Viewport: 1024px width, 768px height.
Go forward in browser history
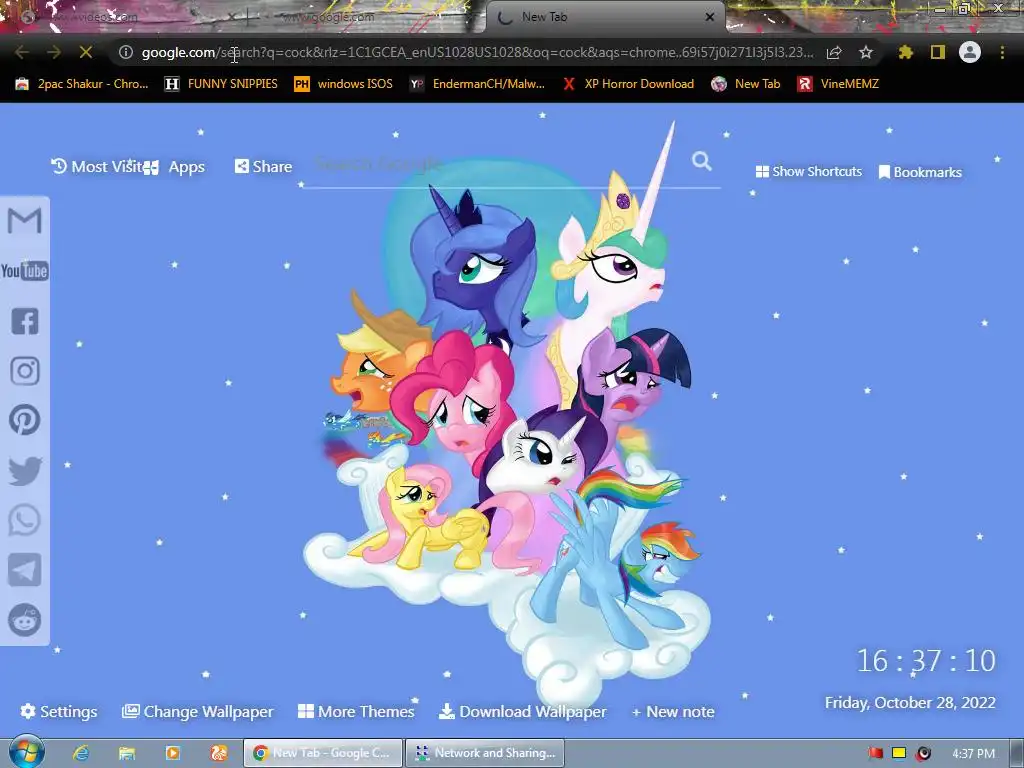(54, 52)
